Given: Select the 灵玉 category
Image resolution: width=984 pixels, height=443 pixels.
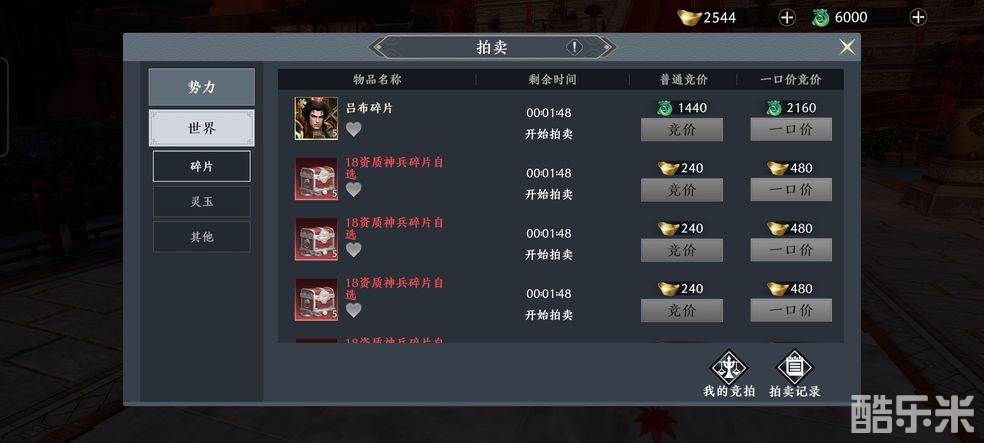Looking at the screenshot, I should [x=201, y=201].
